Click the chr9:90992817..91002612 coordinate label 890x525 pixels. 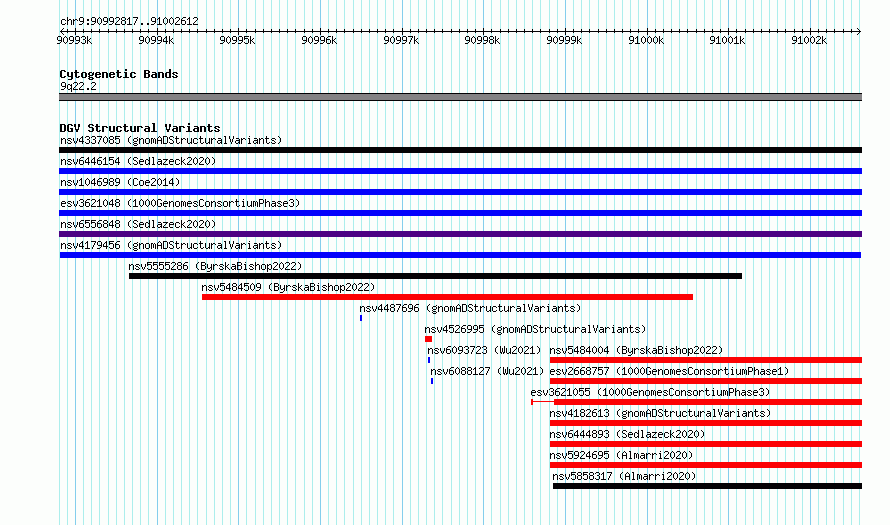point(129,22)
